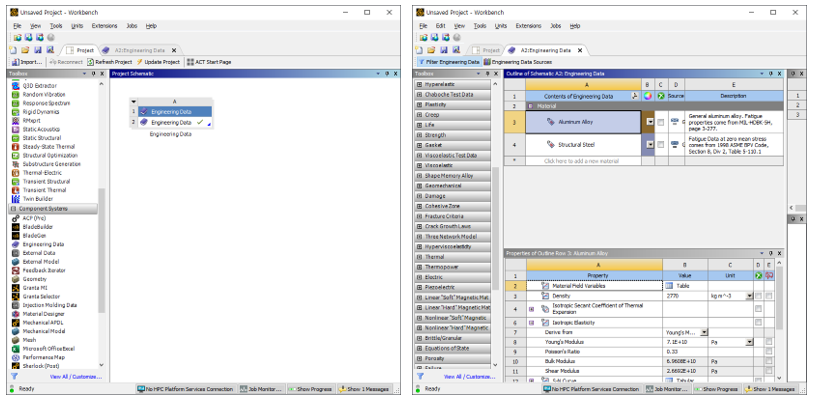The height and width of the screenshot is (396, 818).
Task: Collapse Component Systems group in left toolbox
Action: click(x=14, y=209)
